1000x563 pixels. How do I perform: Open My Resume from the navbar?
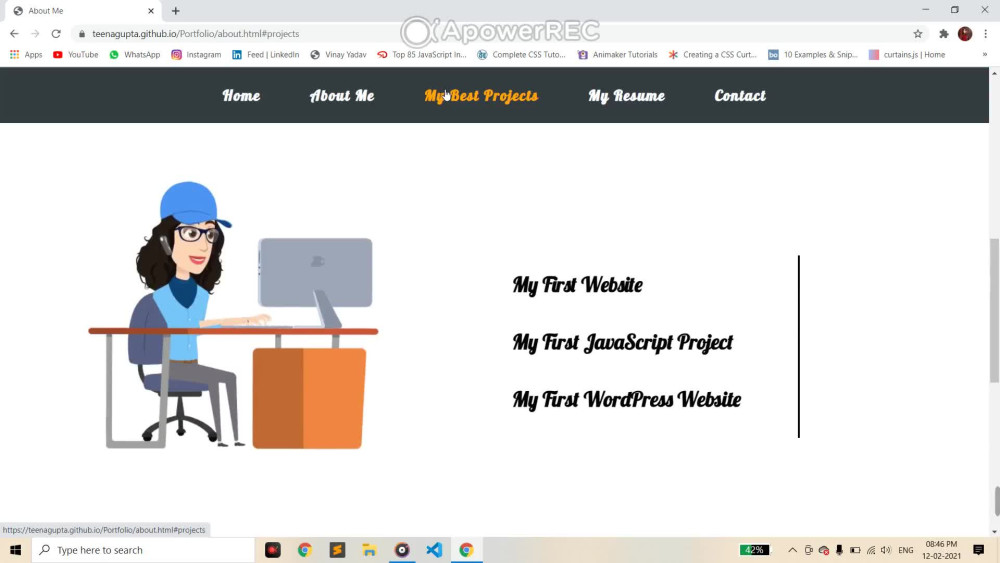point(626,96)
